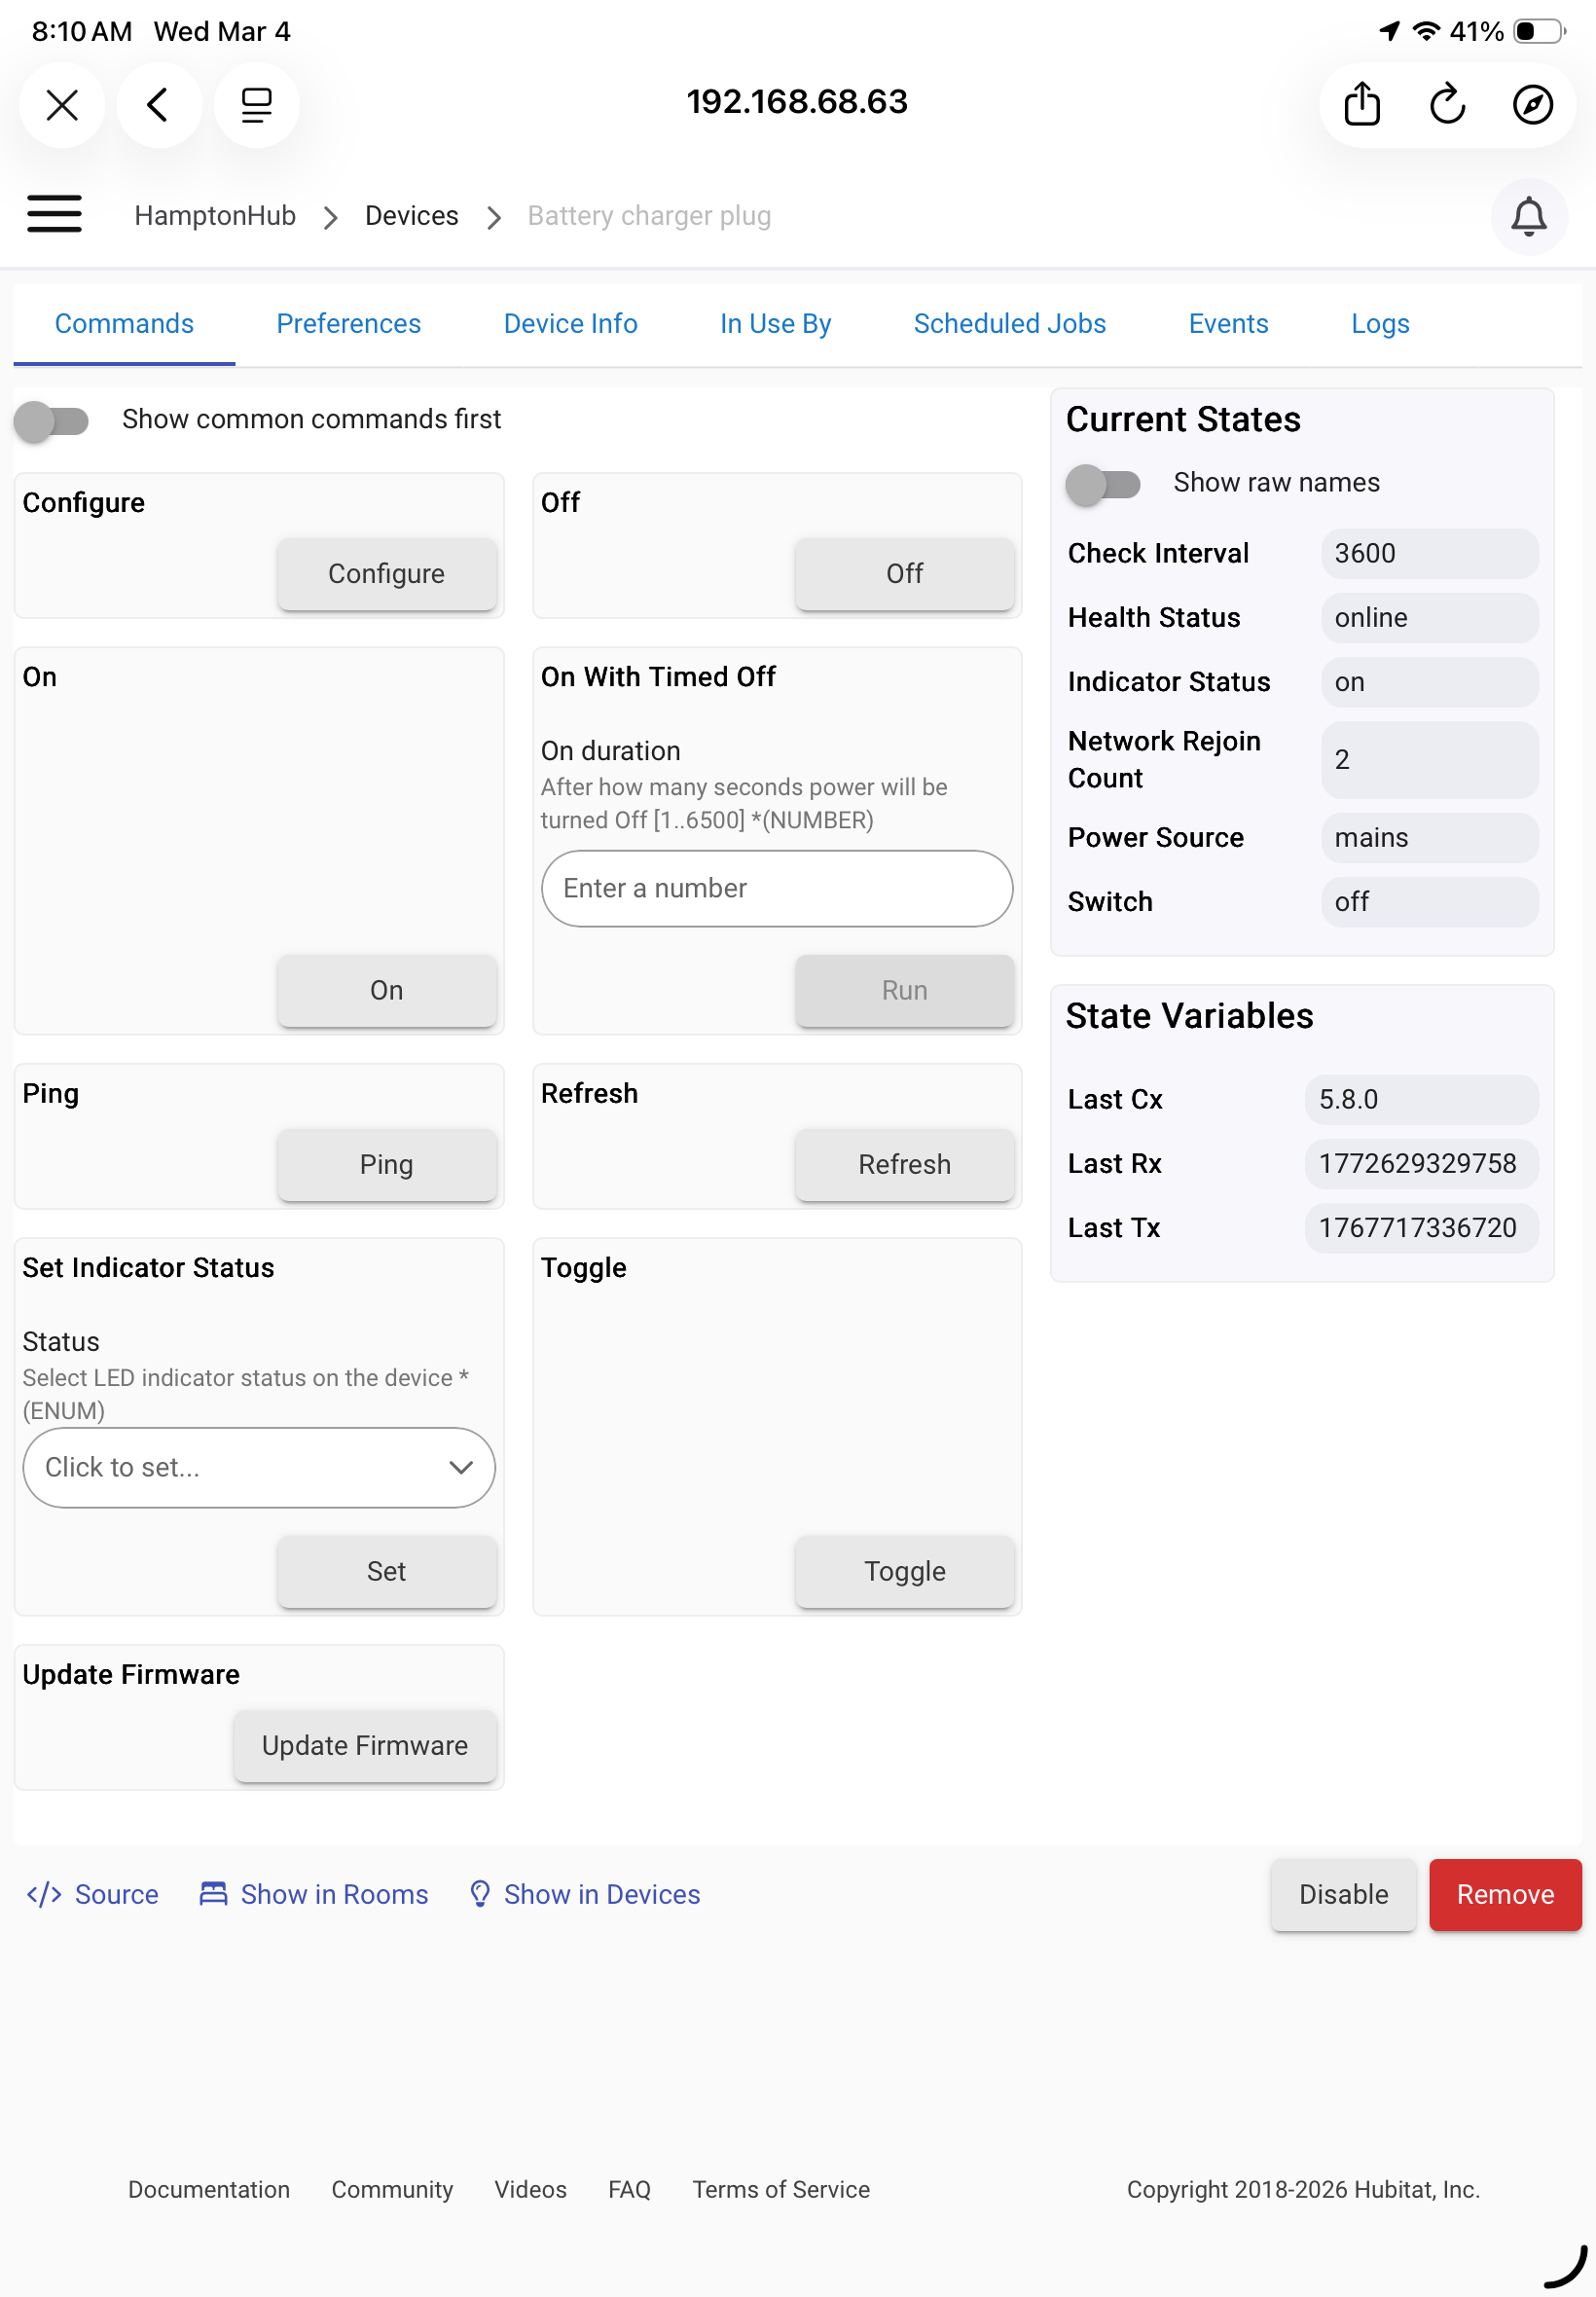Click the notifications bell icon

[1527, 217]
